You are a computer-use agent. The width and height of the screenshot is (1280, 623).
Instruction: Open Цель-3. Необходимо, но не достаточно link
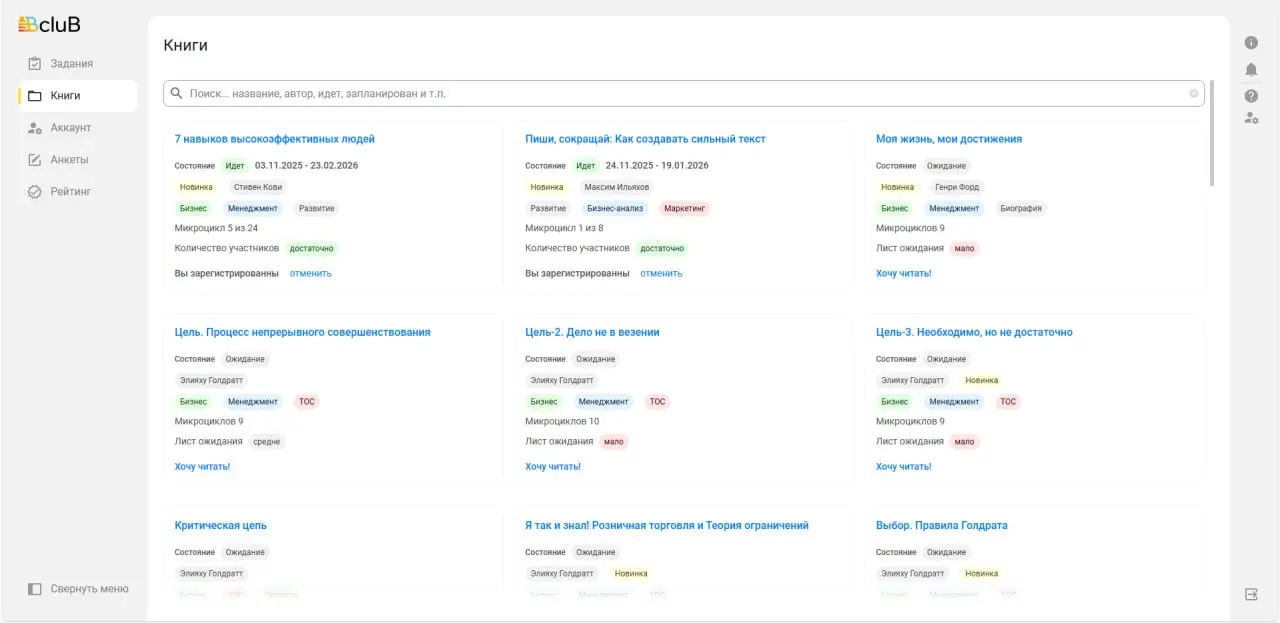tap(974, 332)
